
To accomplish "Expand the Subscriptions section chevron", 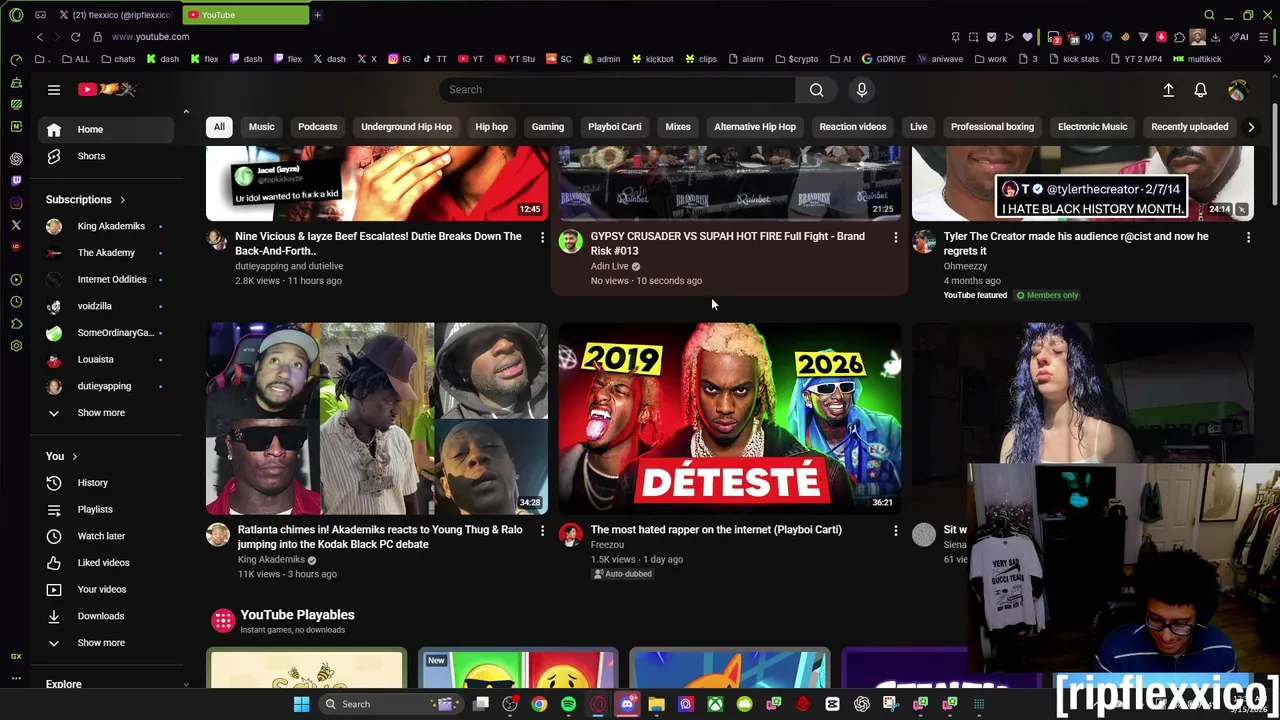I will pyautogui.click(x=123, y=200).
